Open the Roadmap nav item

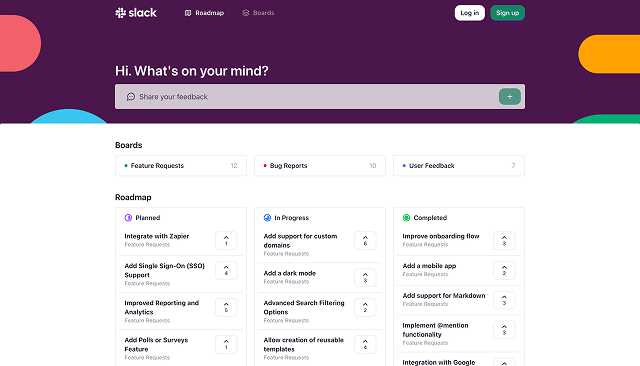click(204, 13)
